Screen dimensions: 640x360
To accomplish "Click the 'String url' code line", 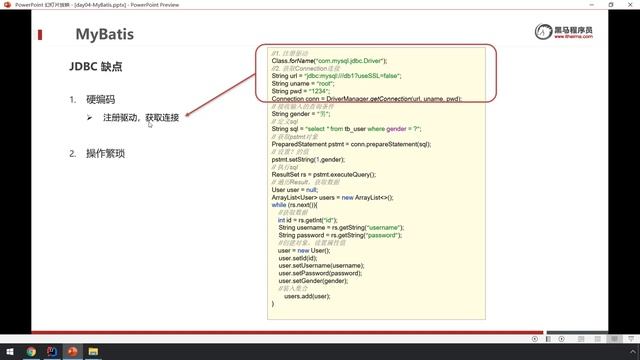I will (x=336, y=76).
